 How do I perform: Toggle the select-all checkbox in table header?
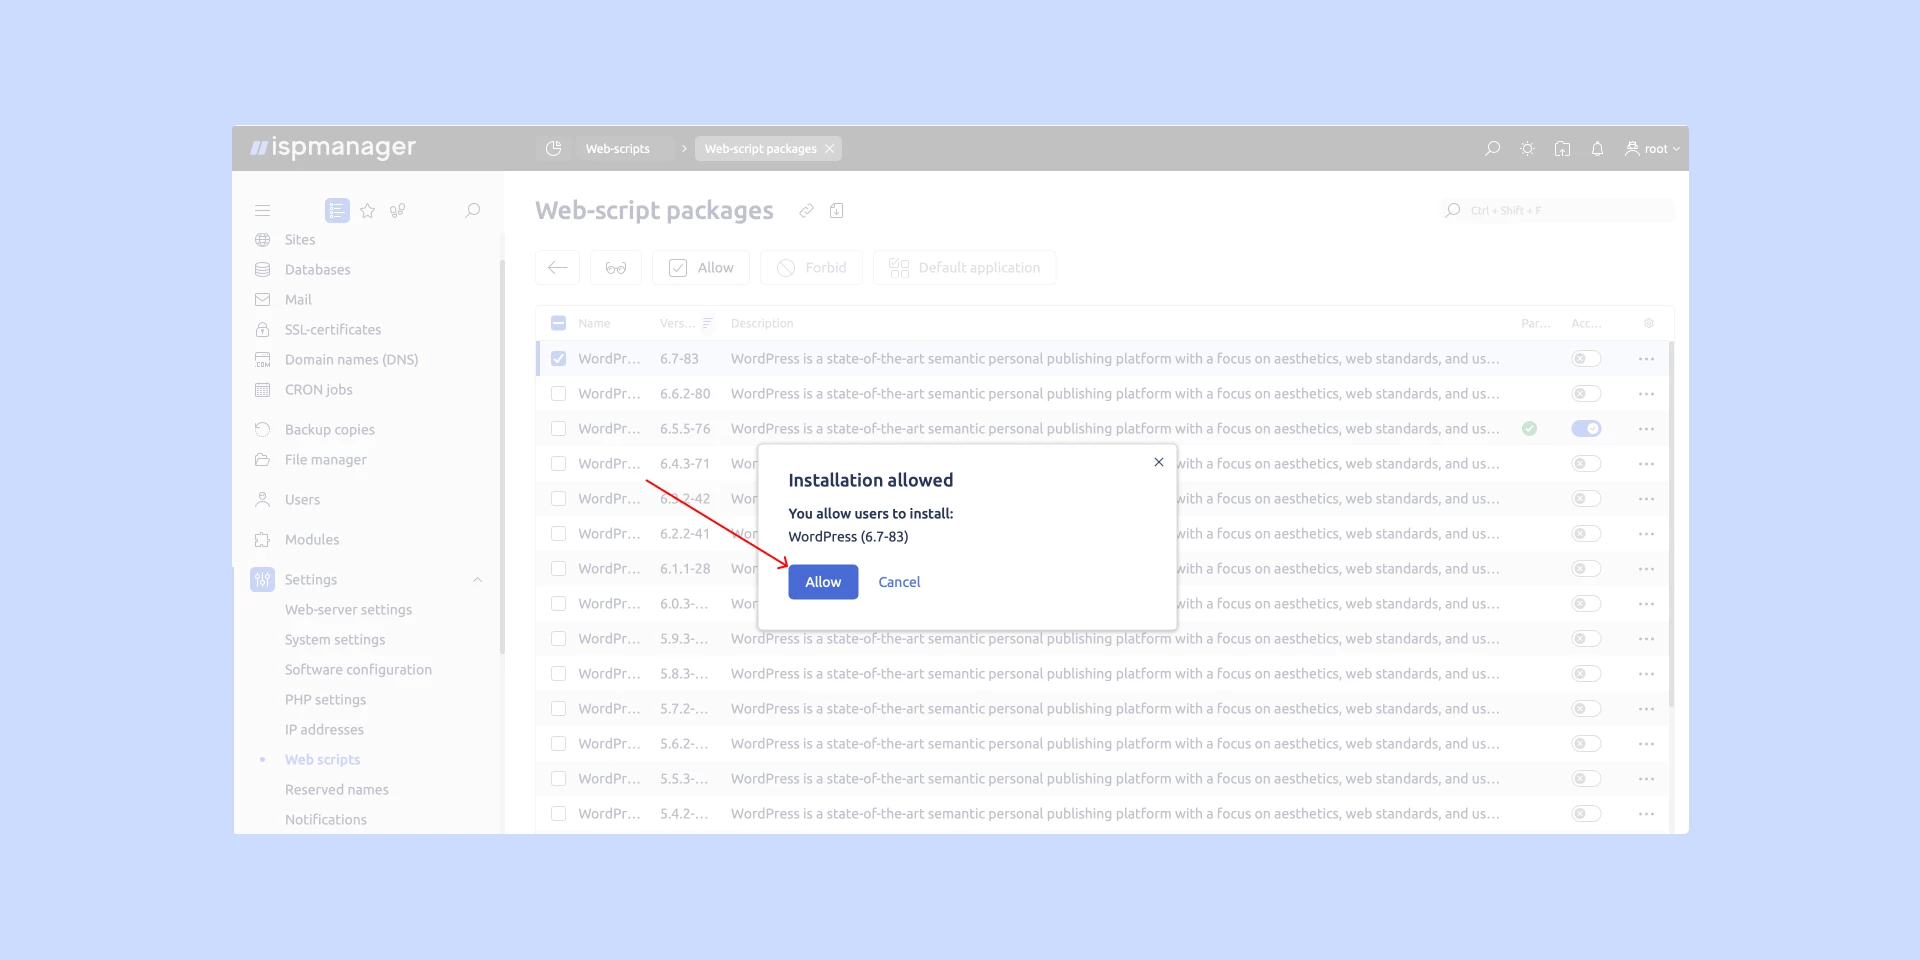[x=558, y=323]
